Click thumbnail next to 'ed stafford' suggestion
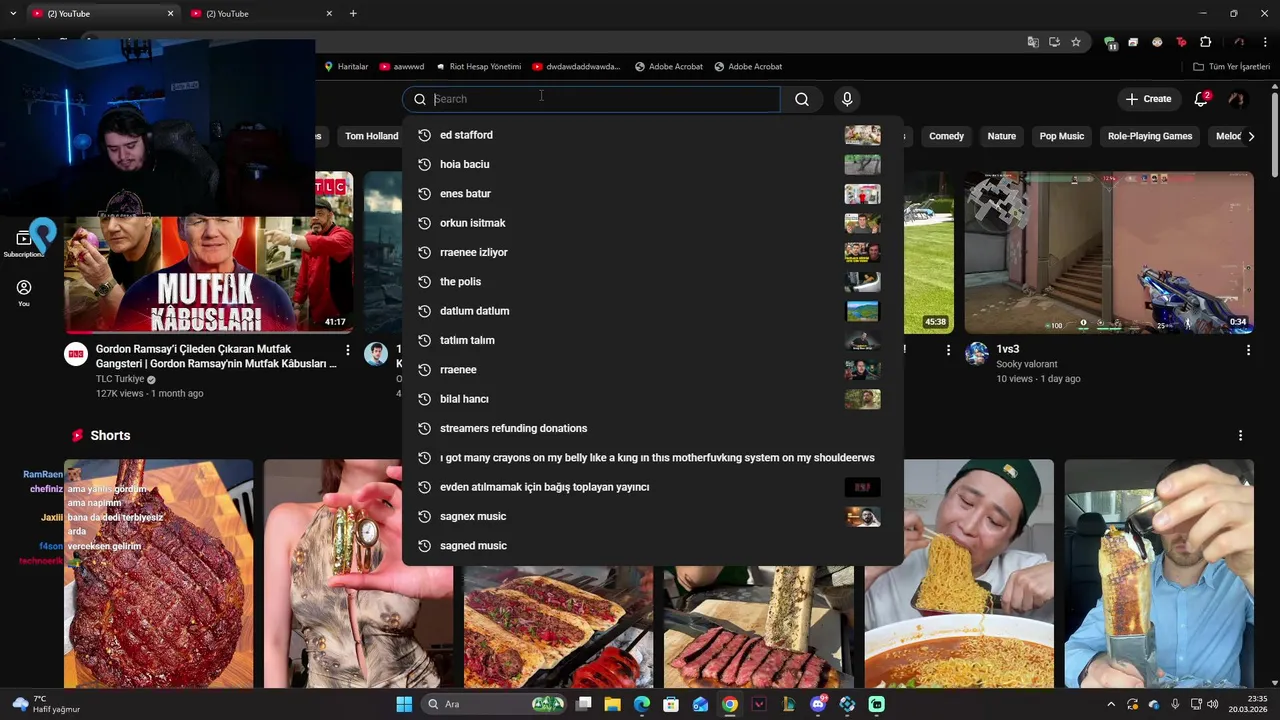The width and height of the screenshot is (1280, 720). [x=862, y=135]
